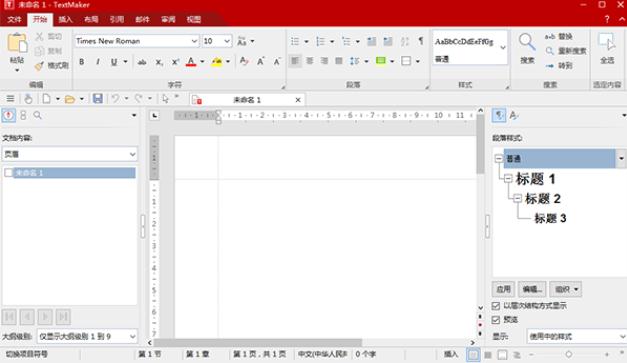Switch to the Mailings ribbon tab
The height and width of the screenshot is (363, 627).
(142, 19)
